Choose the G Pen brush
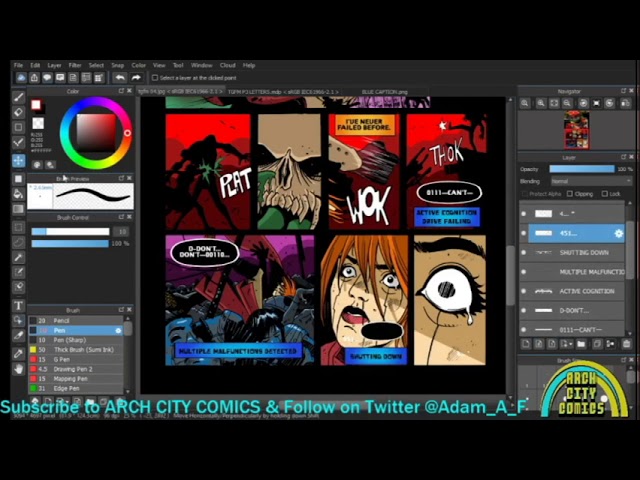The image size is (640, 480). (62, 359)
